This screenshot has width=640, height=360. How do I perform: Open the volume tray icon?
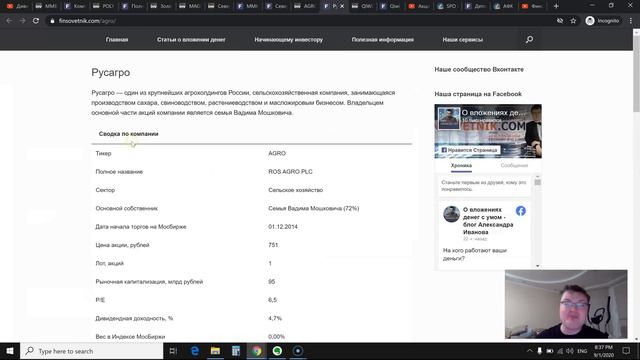click(570, 351)
